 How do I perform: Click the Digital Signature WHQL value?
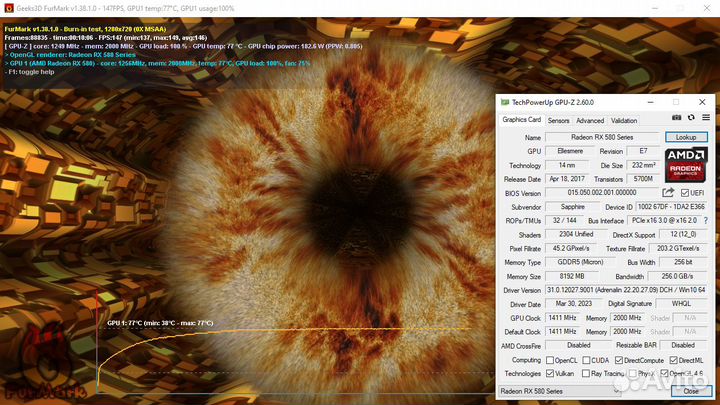[681, 304]
